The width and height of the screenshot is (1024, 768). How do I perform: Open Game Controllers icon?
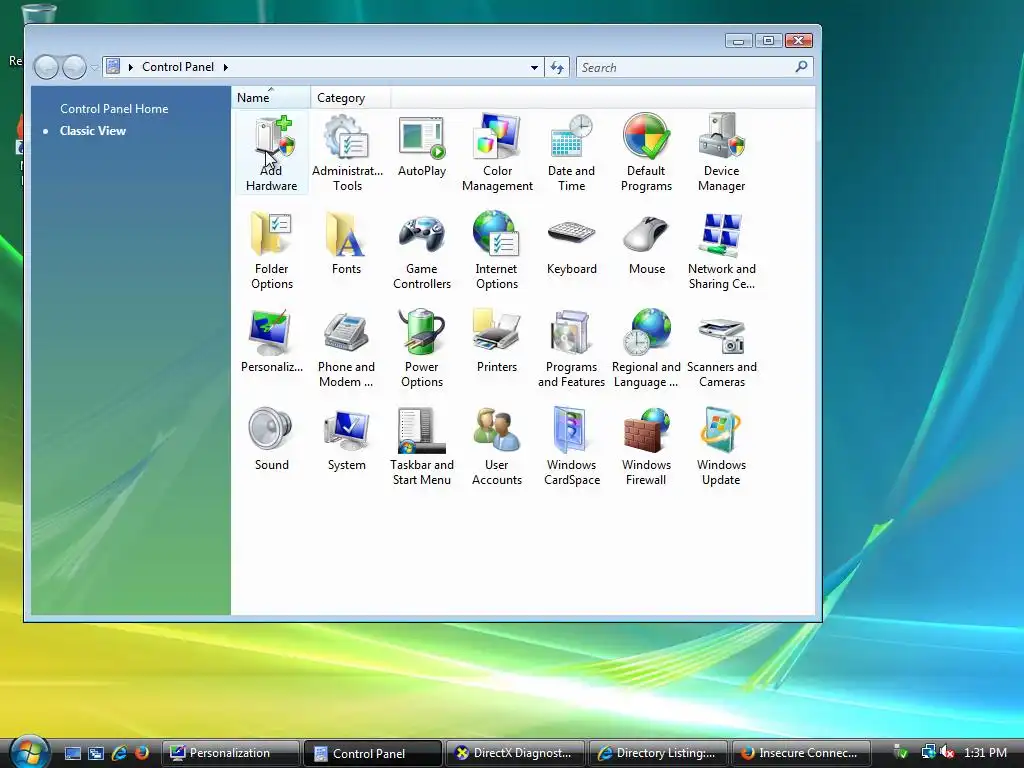click(x=422, y=251)
